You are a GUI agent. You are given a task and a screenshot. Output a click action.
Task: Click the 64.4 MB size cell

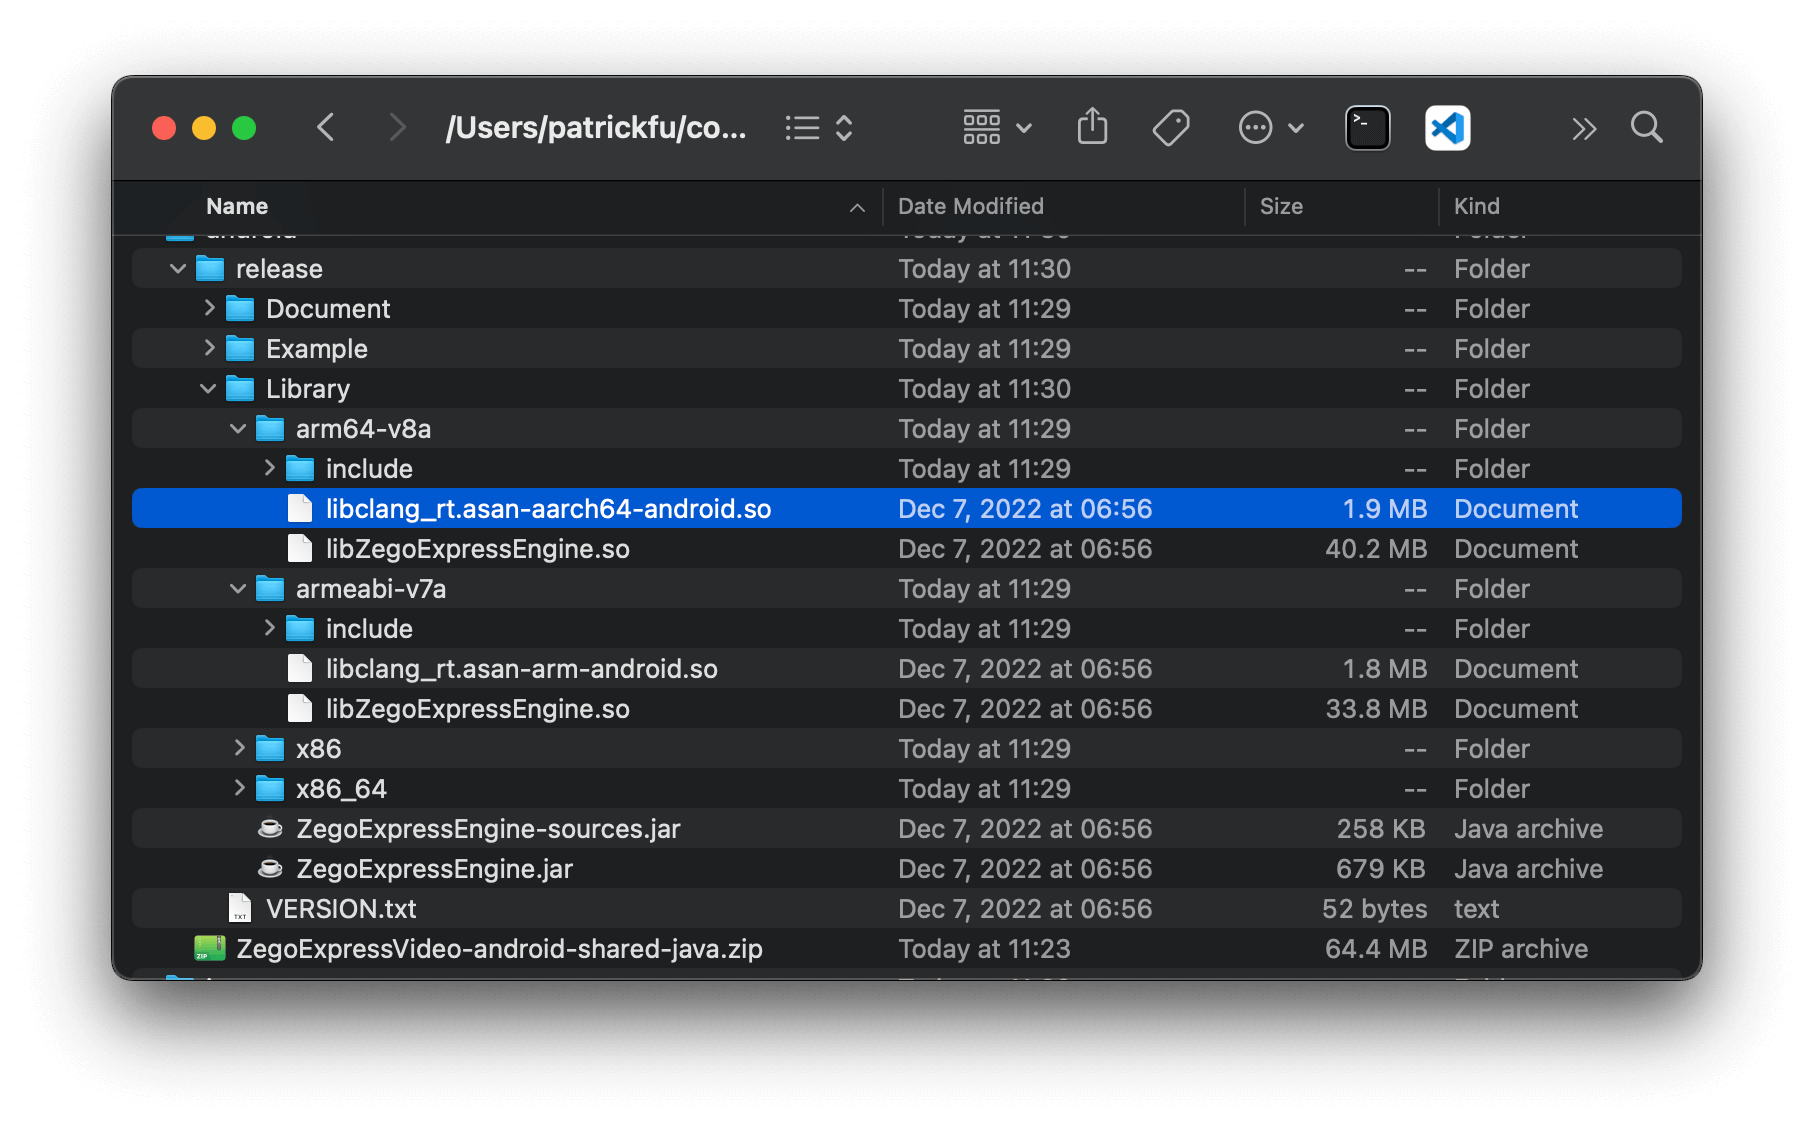[x=1376, y=949]
